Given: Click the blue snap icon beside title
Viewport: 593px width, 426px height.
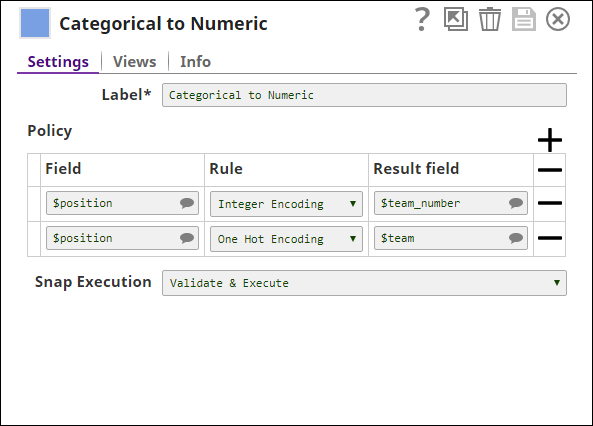Looking at the screenshot, I should (x=35, y=23).
